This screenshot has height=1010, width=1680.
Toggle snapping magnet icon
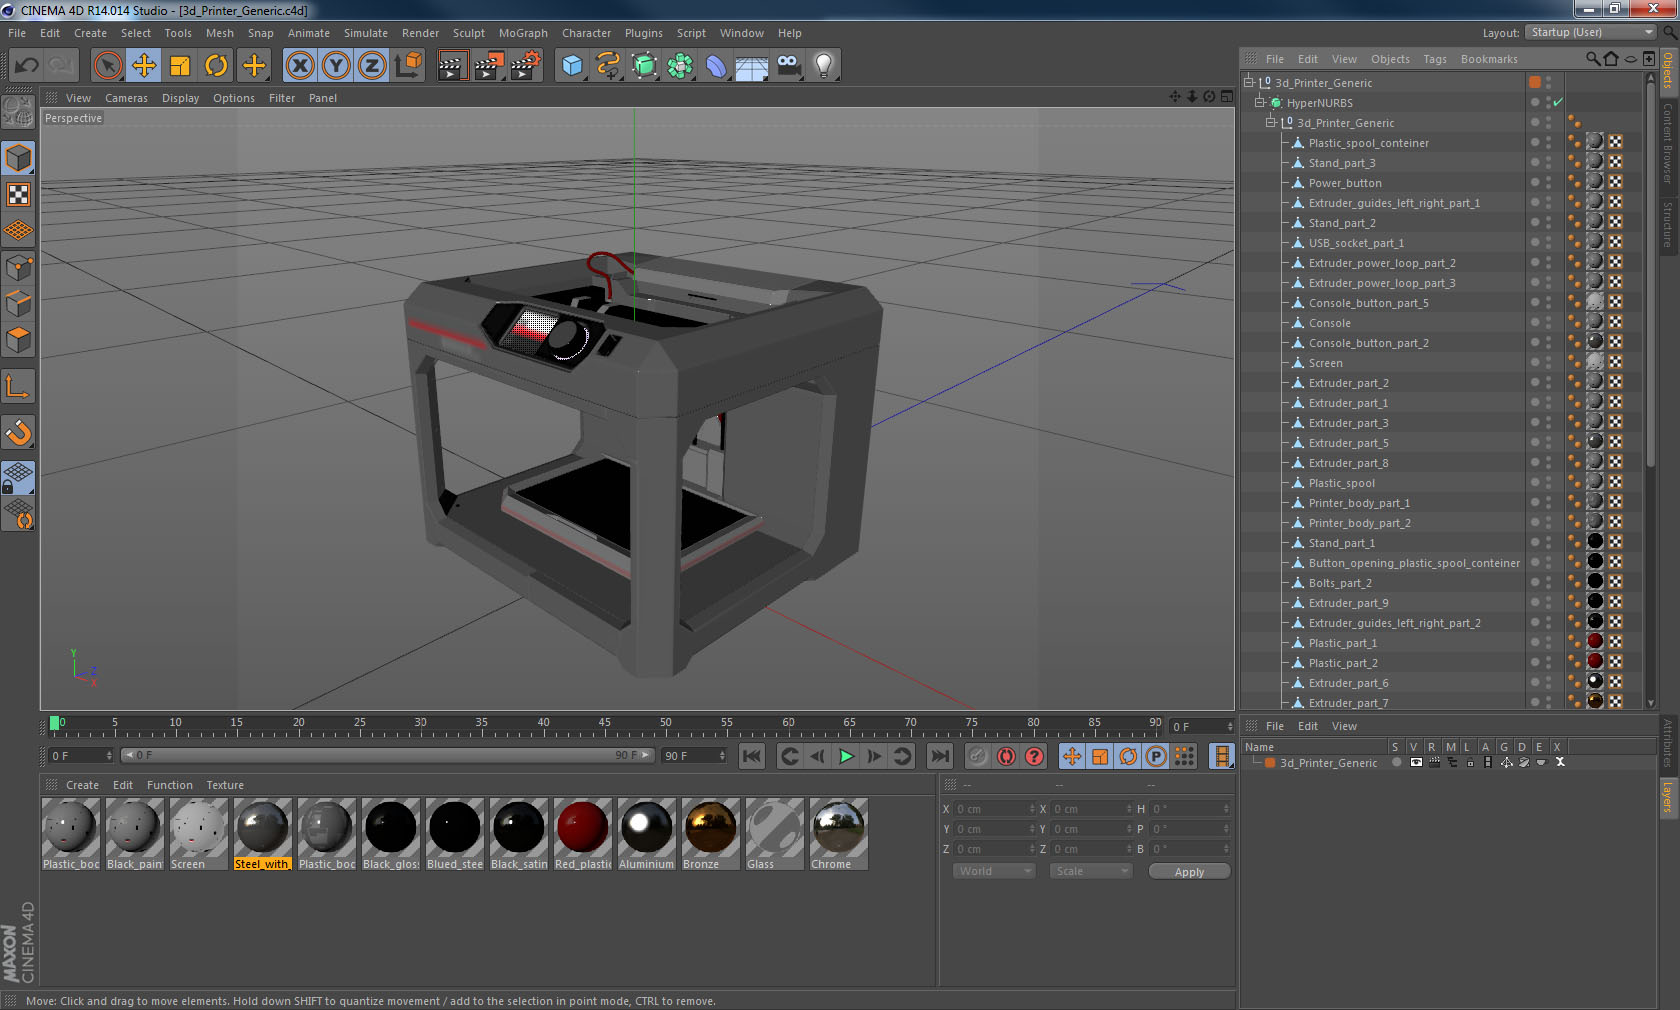click(18, 432)
